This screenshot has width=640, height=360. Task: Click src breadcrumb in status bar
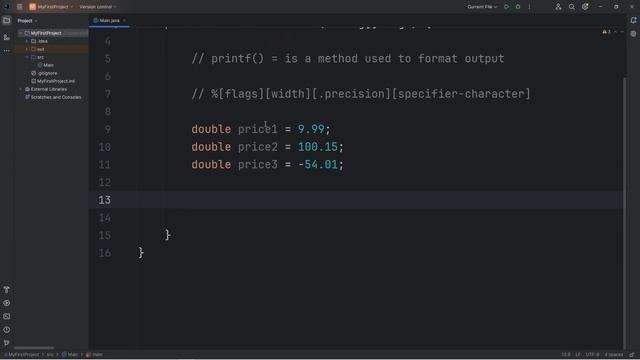point(50,355)
